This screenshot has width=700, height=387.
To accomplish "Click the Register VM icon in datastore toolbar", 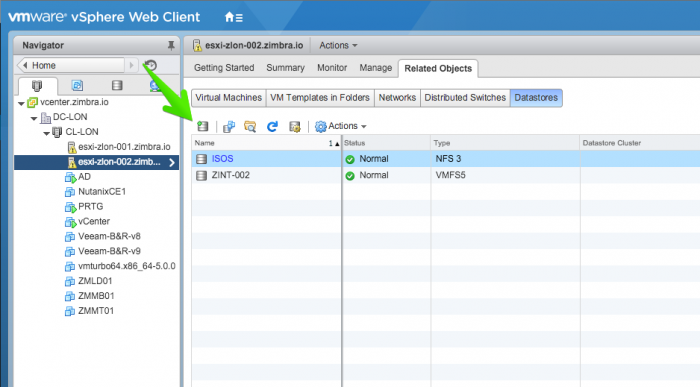I will (229, 127).
